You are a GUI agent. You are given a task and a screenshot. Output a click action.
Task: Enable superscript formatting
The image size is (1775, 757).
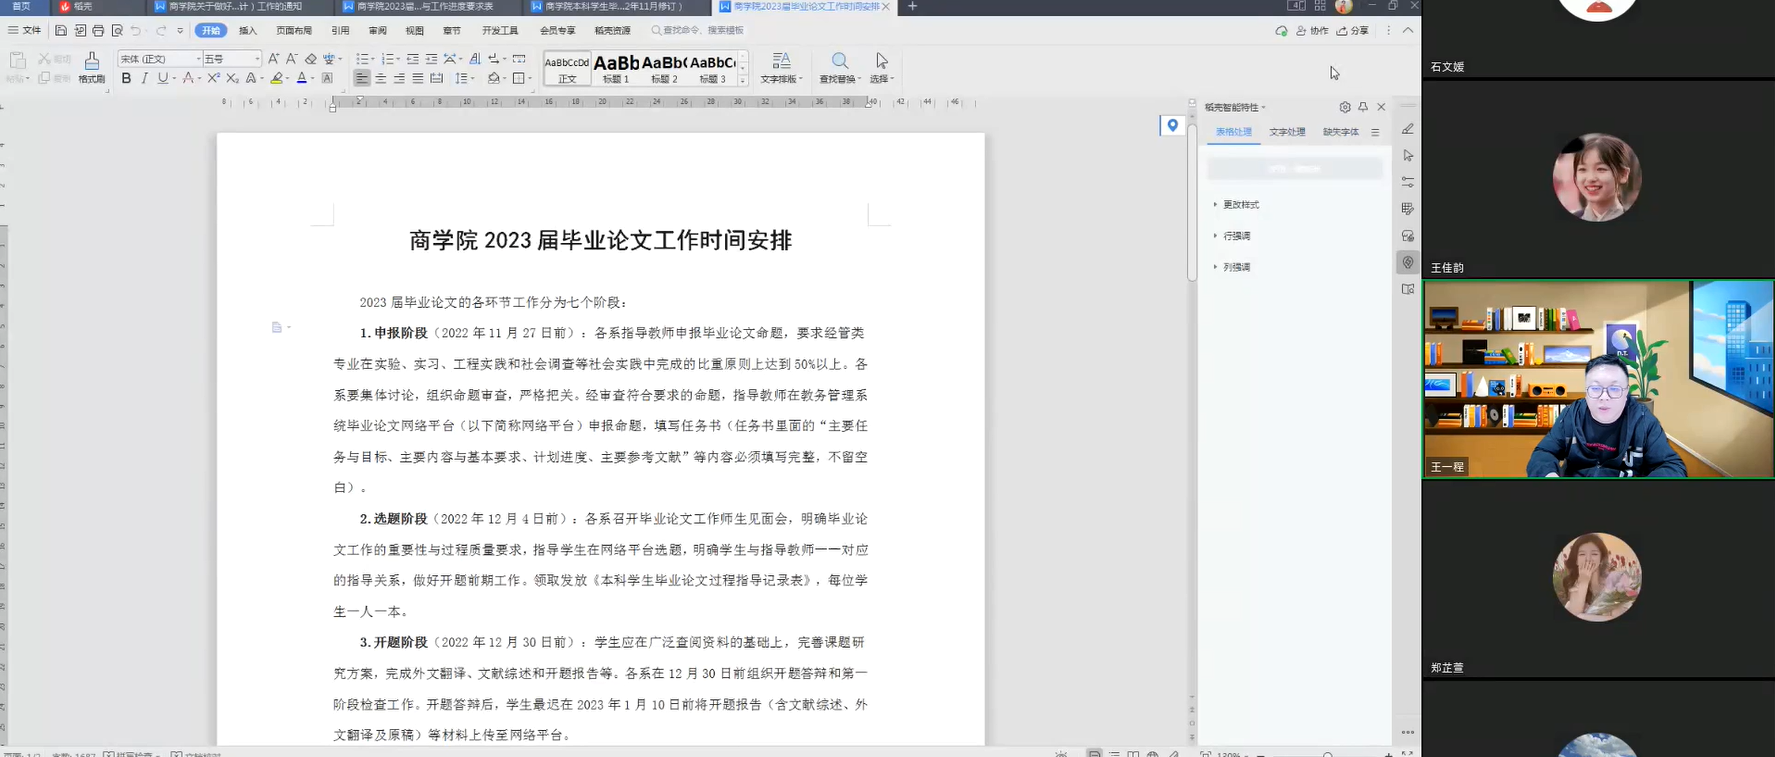click(213, 78)
